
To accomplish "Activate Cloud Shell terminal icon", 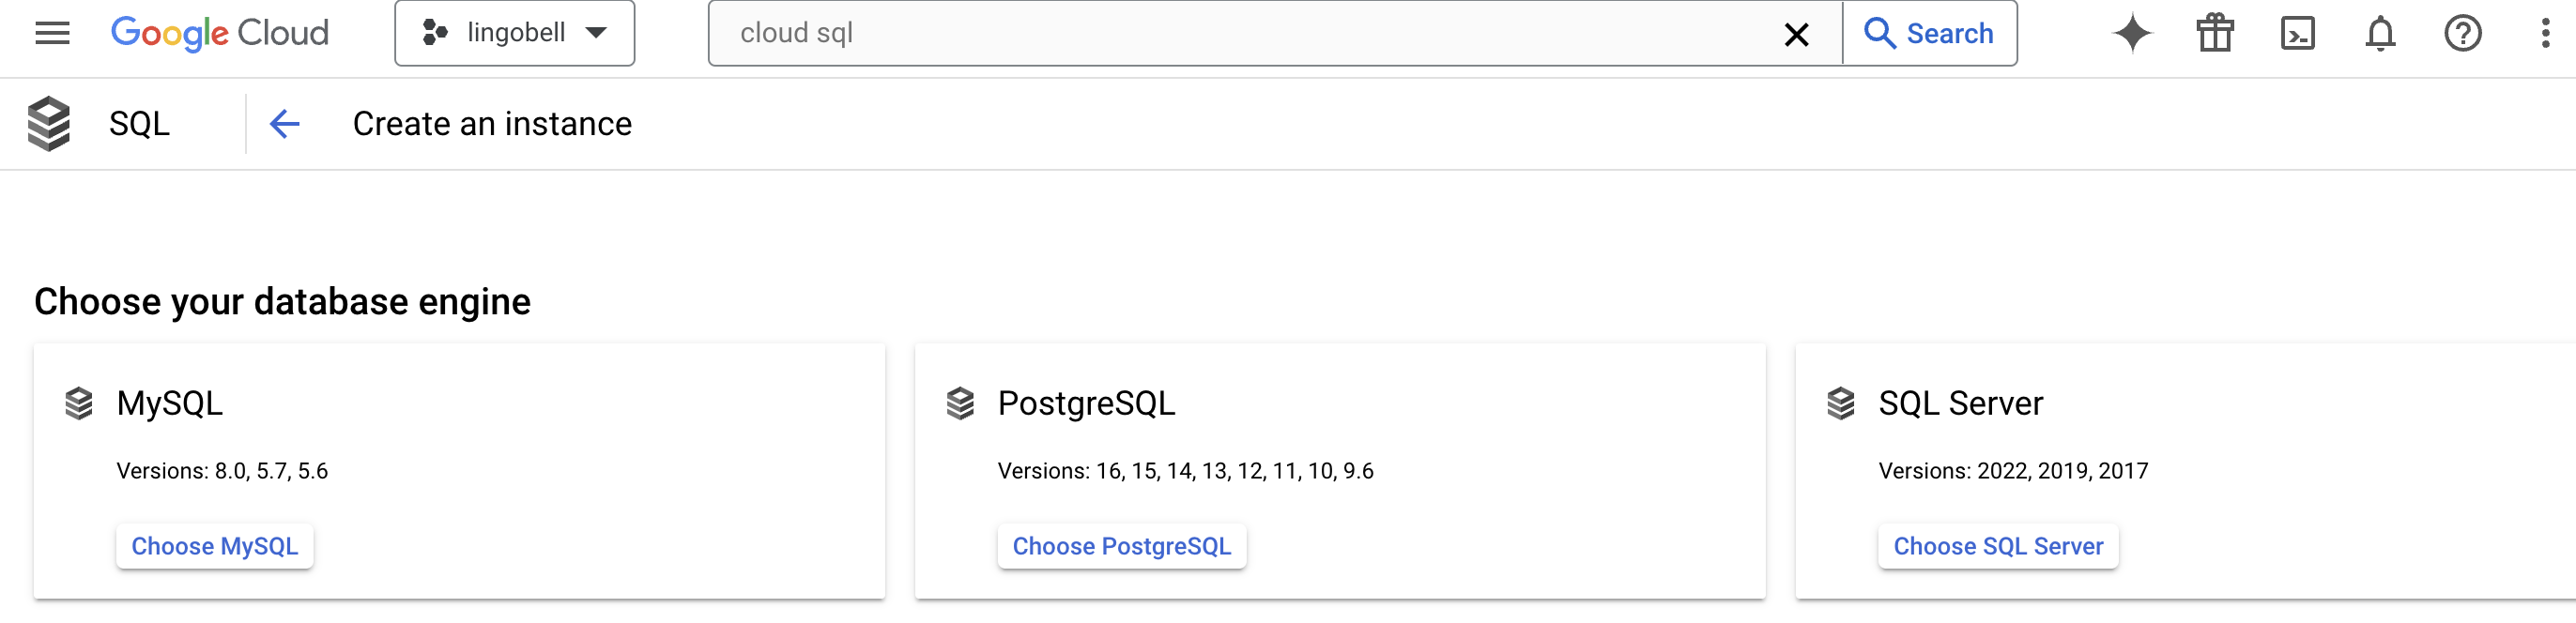I will (x=2297, y=33).
